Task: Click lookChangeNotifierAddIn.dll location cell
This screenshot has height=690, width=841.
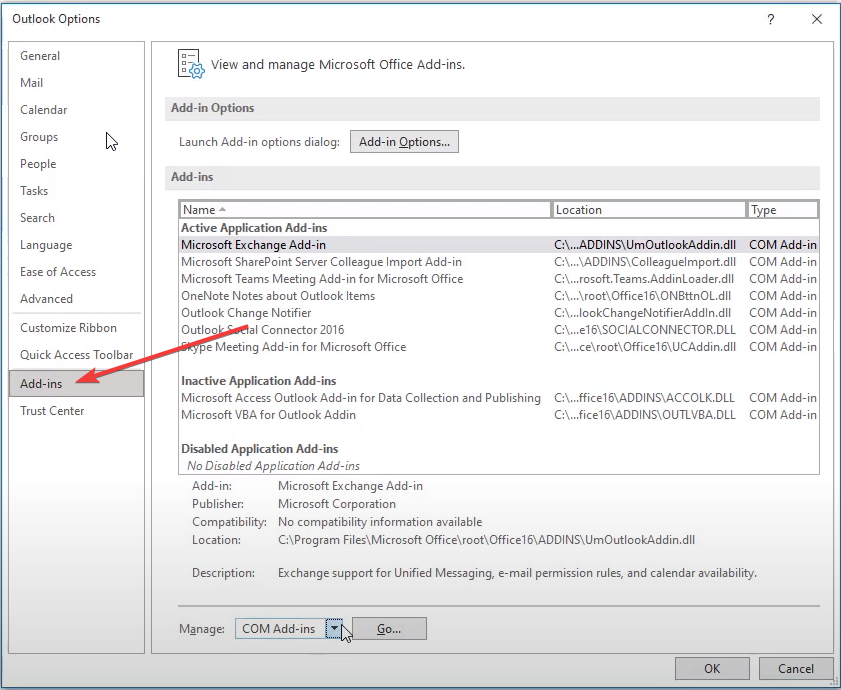Action: [643, 313]
